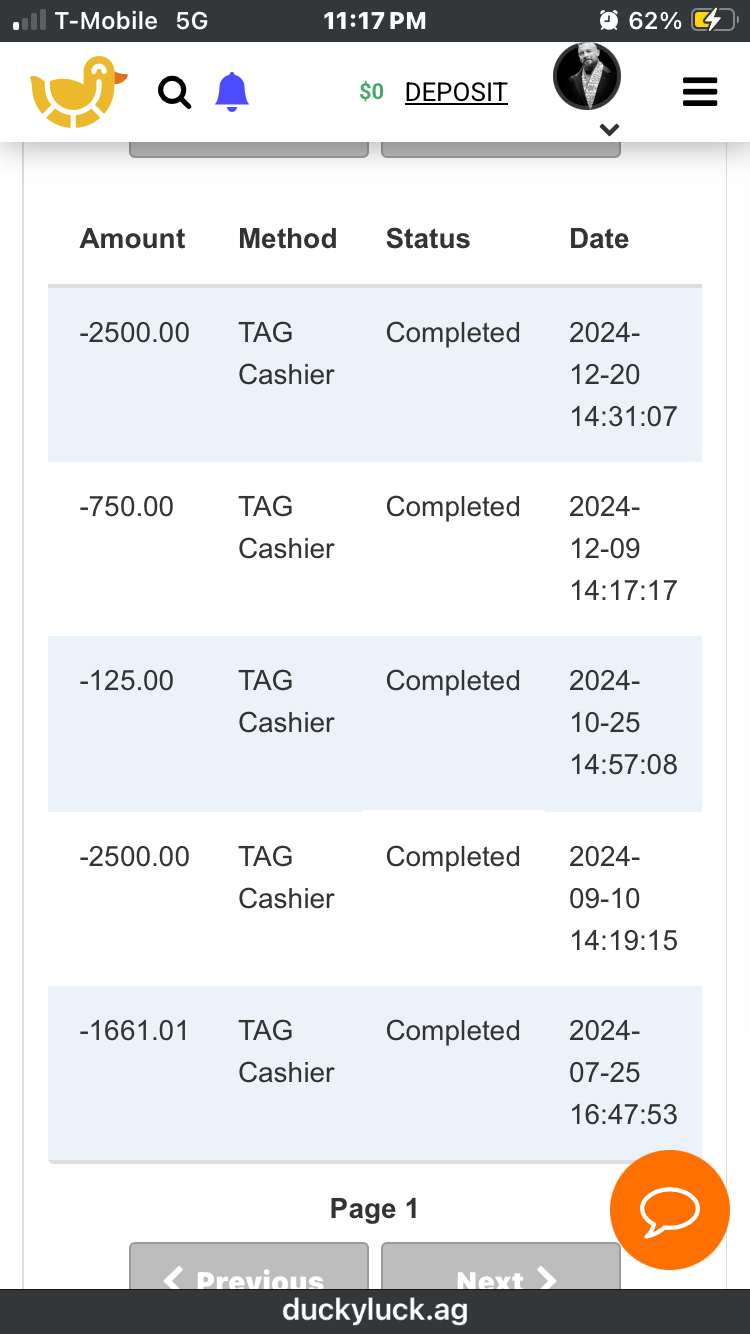Go to the Previous page button
The width and height of the screenshot is (750, 1334).
click(x=249, y=1272)
